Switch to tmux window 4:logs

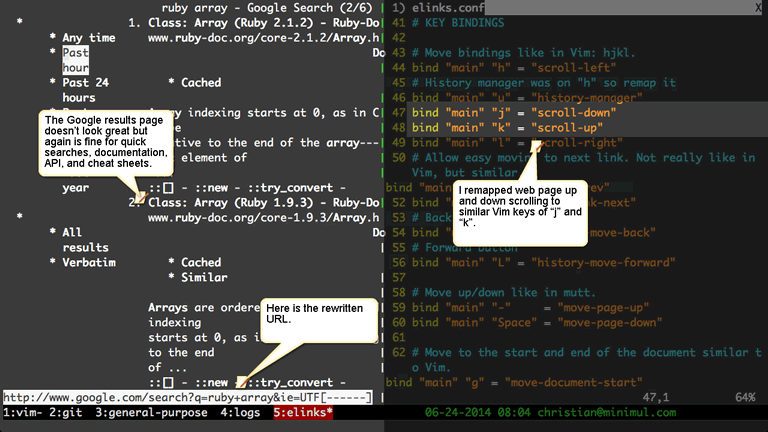240,412
